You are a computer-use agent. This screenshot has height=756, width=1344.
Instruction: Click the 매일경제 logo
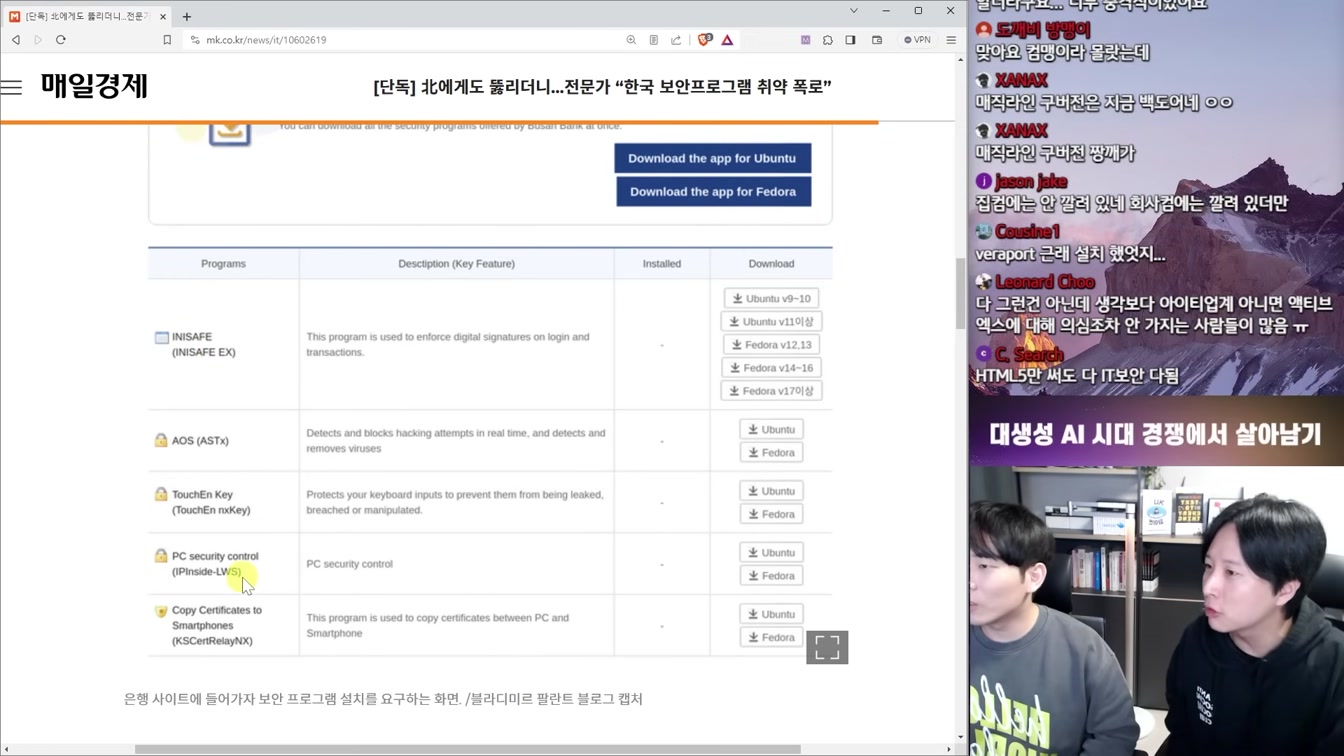coord(94,86)
